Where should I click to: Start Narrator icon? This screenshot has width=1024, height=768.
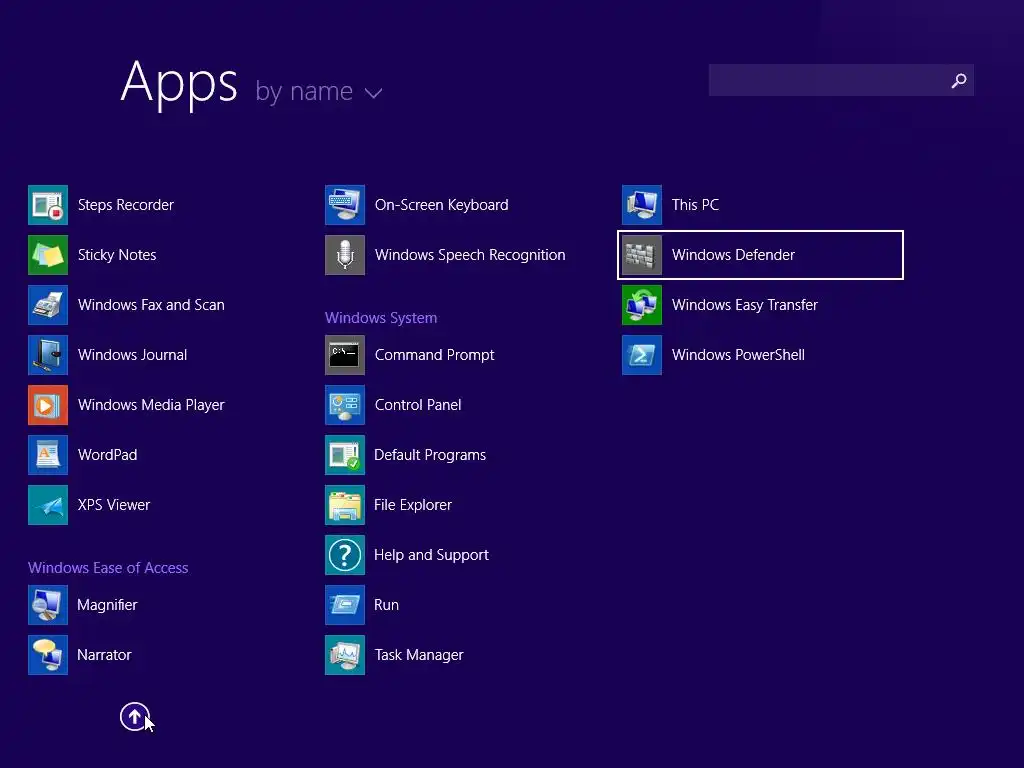(48, 655)
